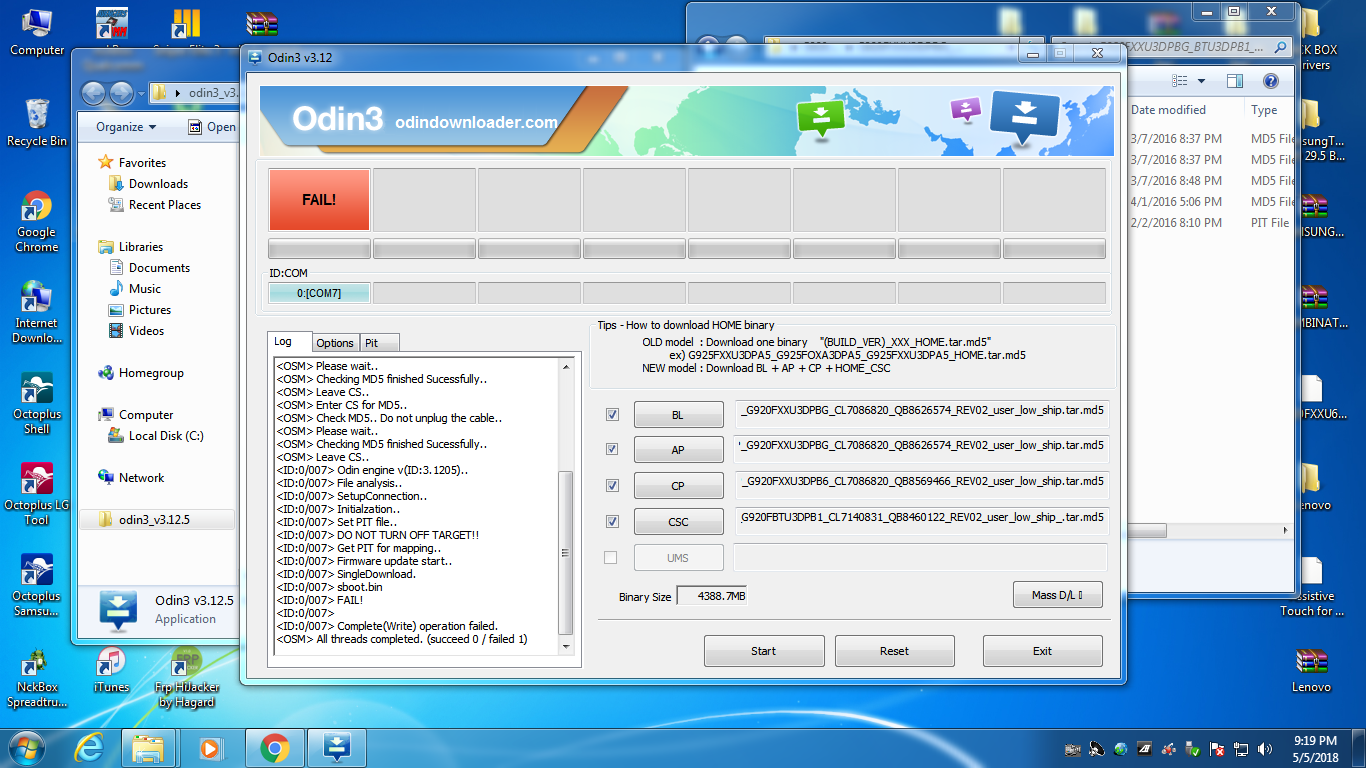Go back in the odin3 Explorer window

click(x=93, y=93)
